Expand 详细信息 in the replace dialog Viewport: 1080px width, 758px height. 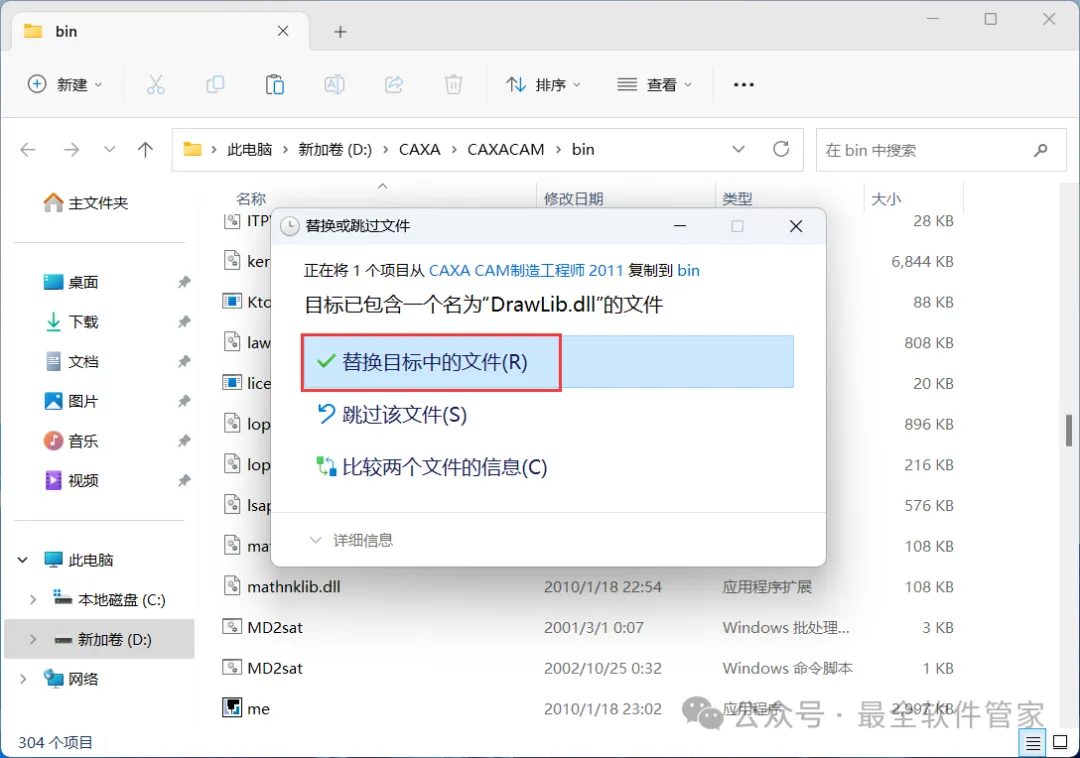point(351,540)
